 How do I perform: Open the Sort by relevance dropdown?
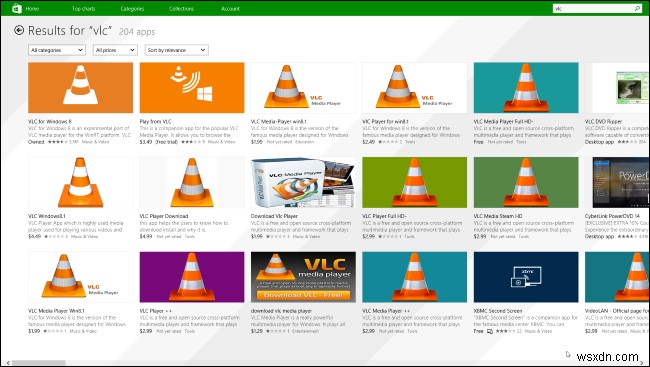click(x=177, y=50)
